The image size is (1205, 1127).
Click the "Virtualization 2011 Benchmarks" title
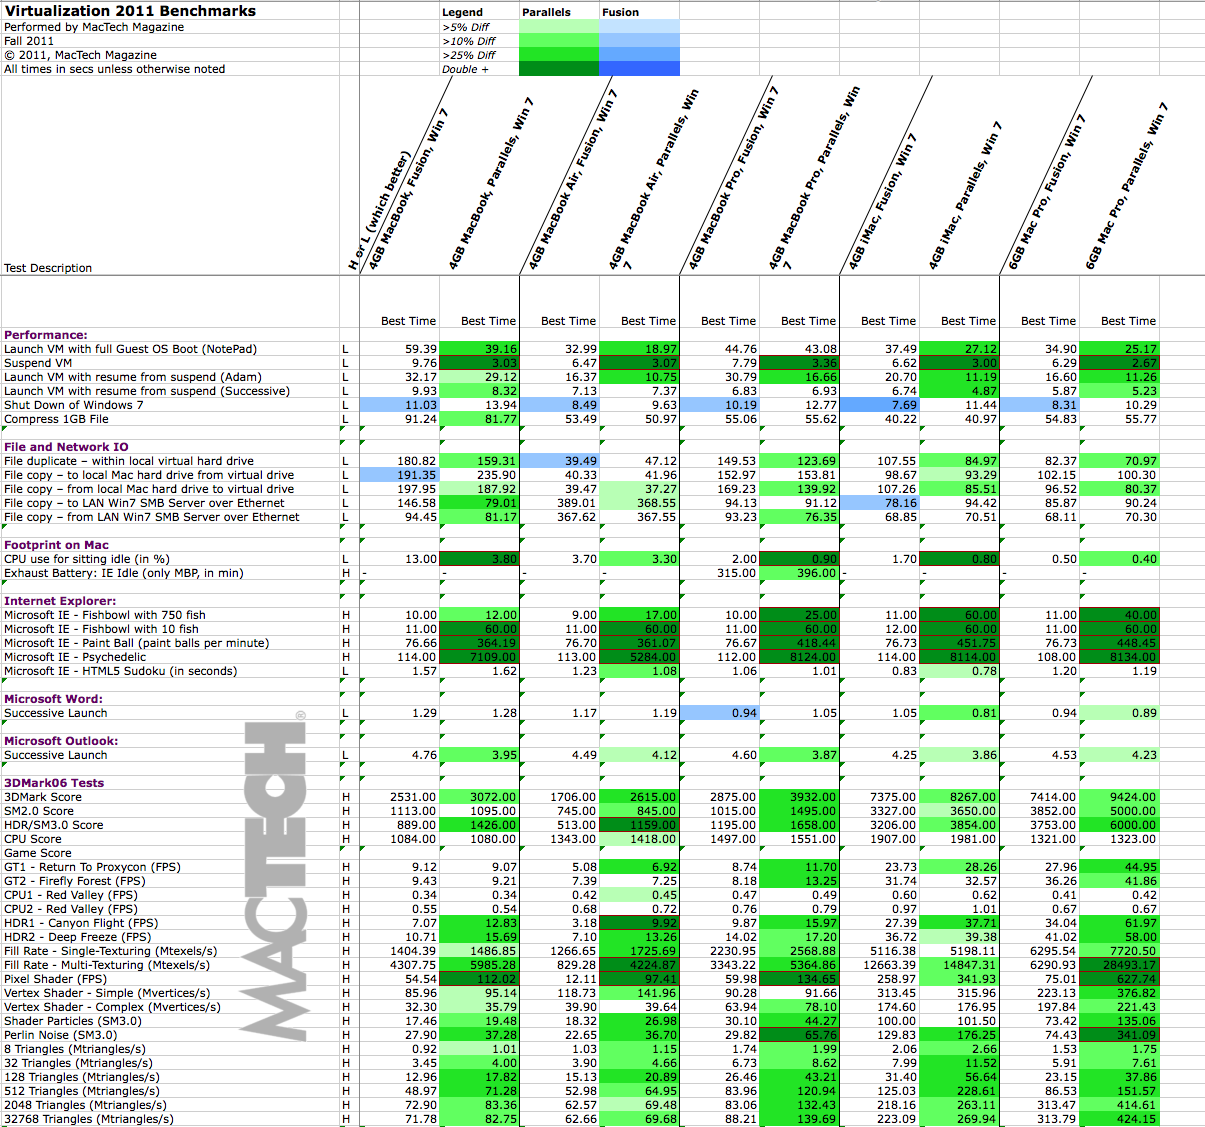tap(130, 11)
